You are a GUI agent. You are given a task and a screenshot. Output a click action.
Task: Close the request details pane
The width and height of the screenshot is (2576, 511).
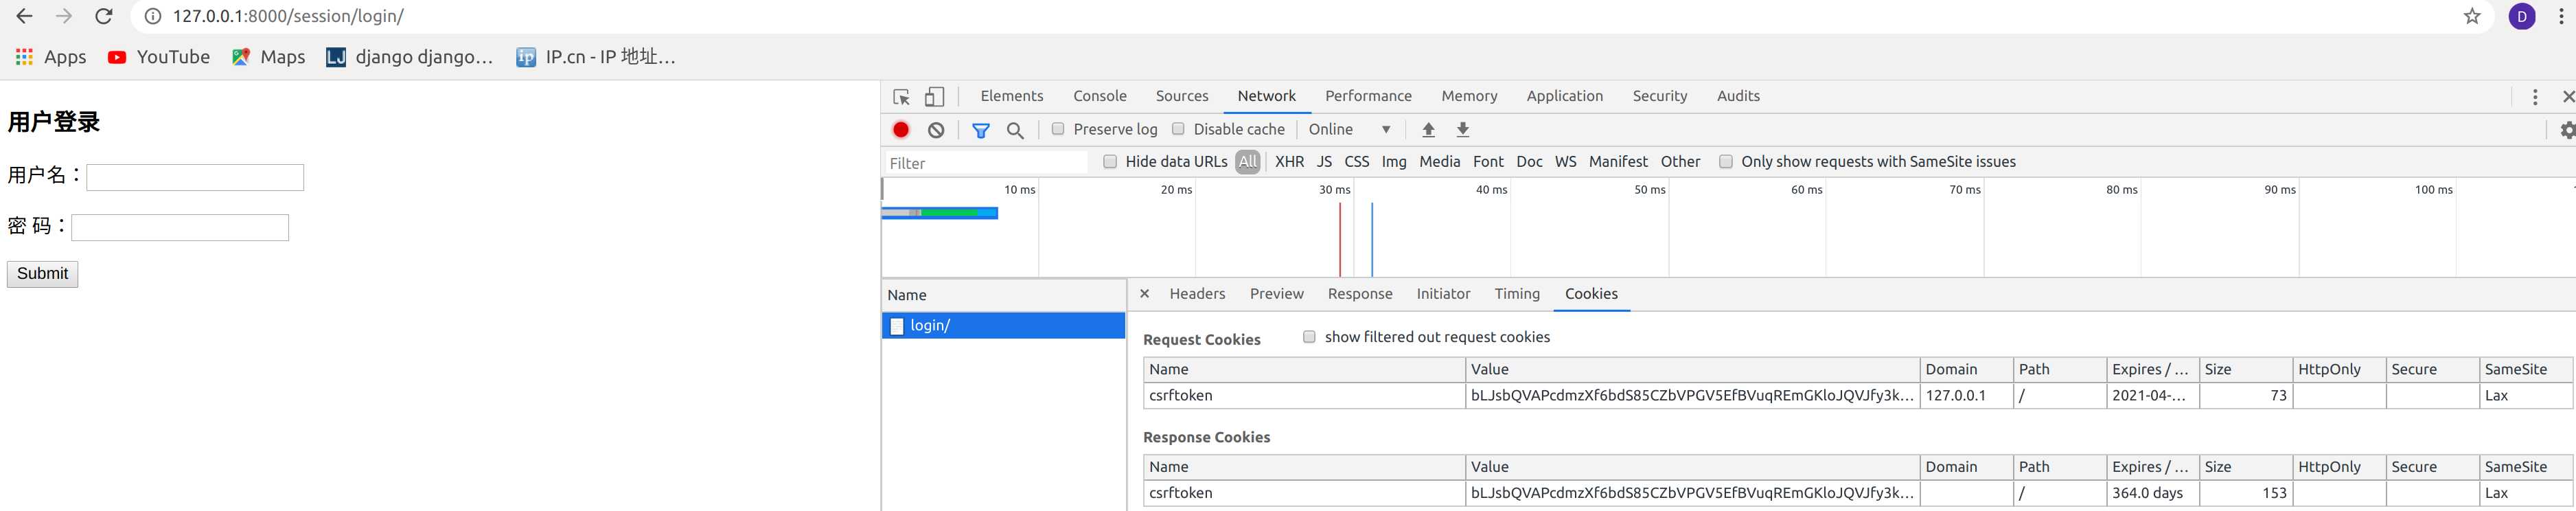pos(1144,294)
